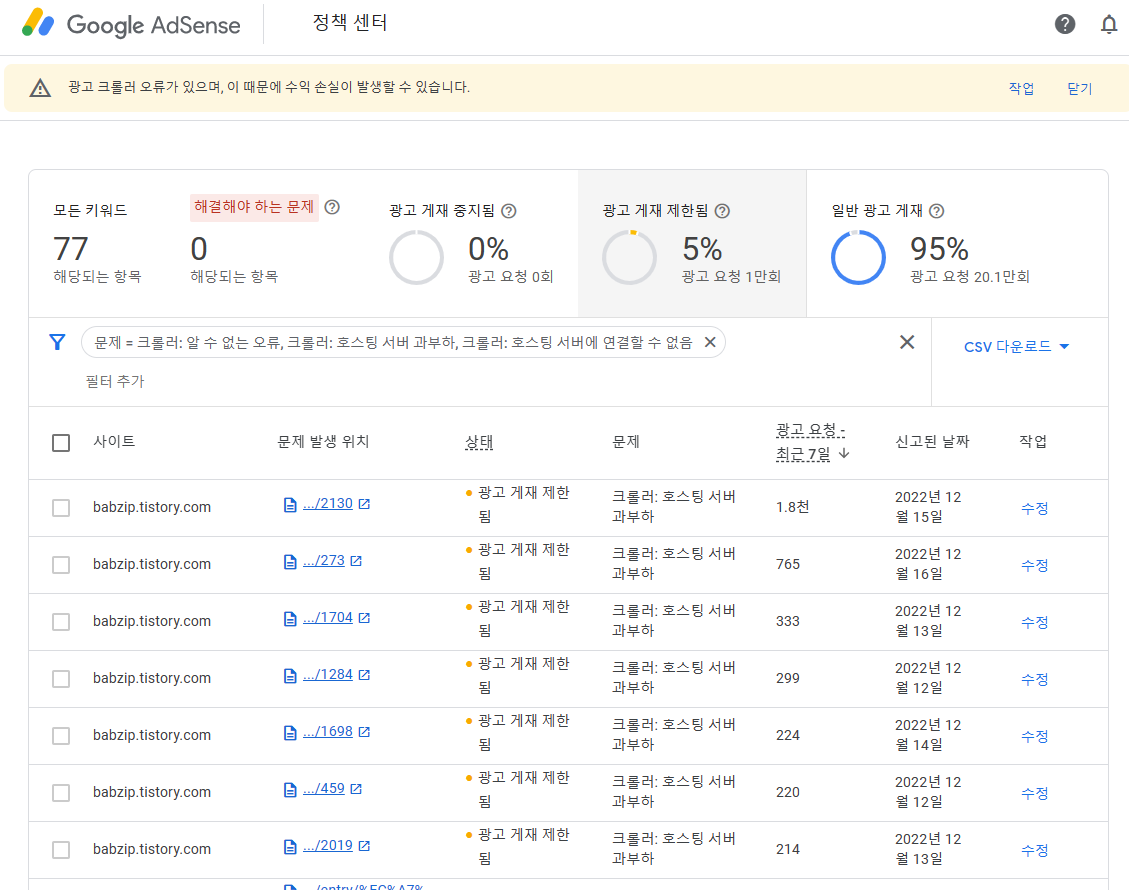The image size is (1129, 890).
Task: Click the 필터 추가 input field
Action: [115, 382]
